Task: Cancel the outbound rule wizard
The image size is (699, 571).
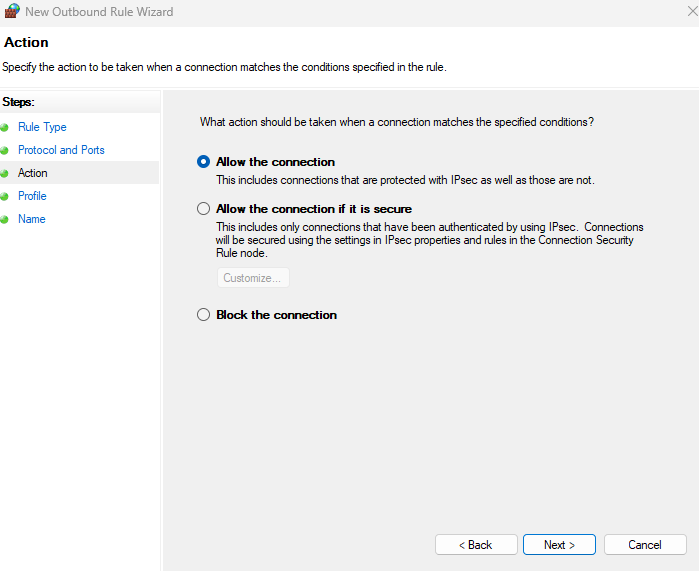Action: pos(645,545)
